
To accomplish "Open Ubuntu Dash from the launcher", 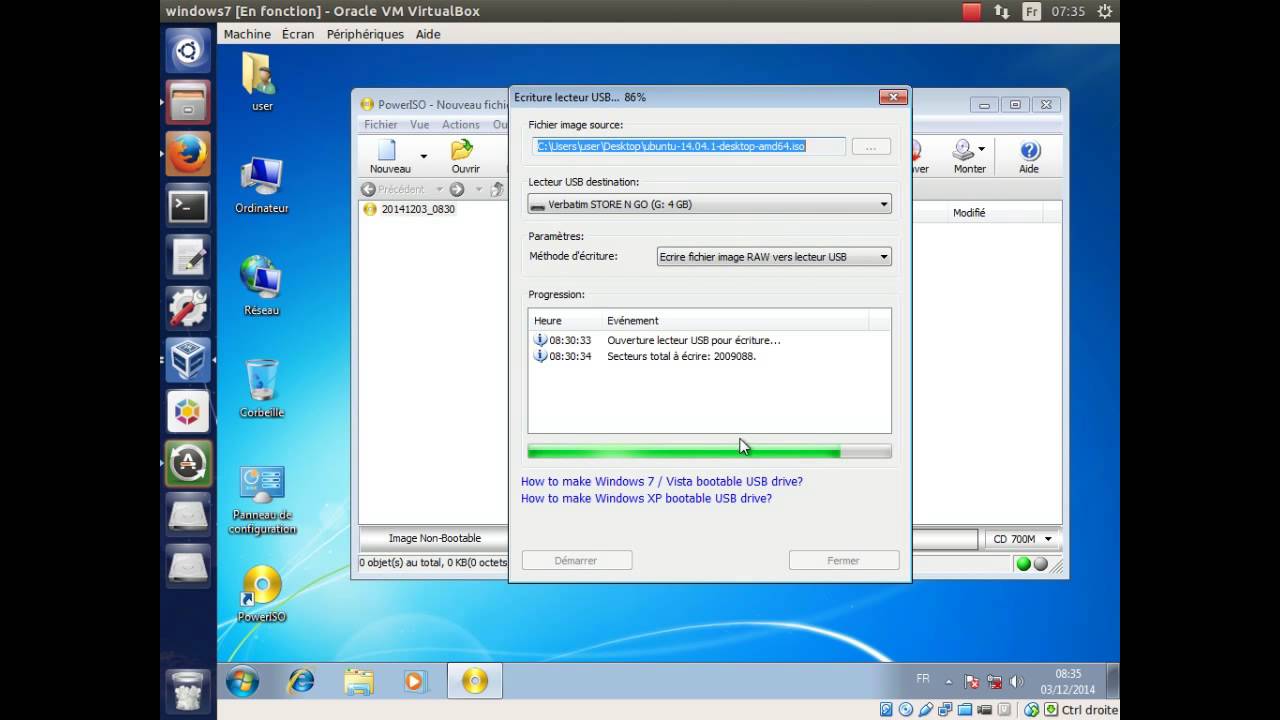I will point(188,50).
